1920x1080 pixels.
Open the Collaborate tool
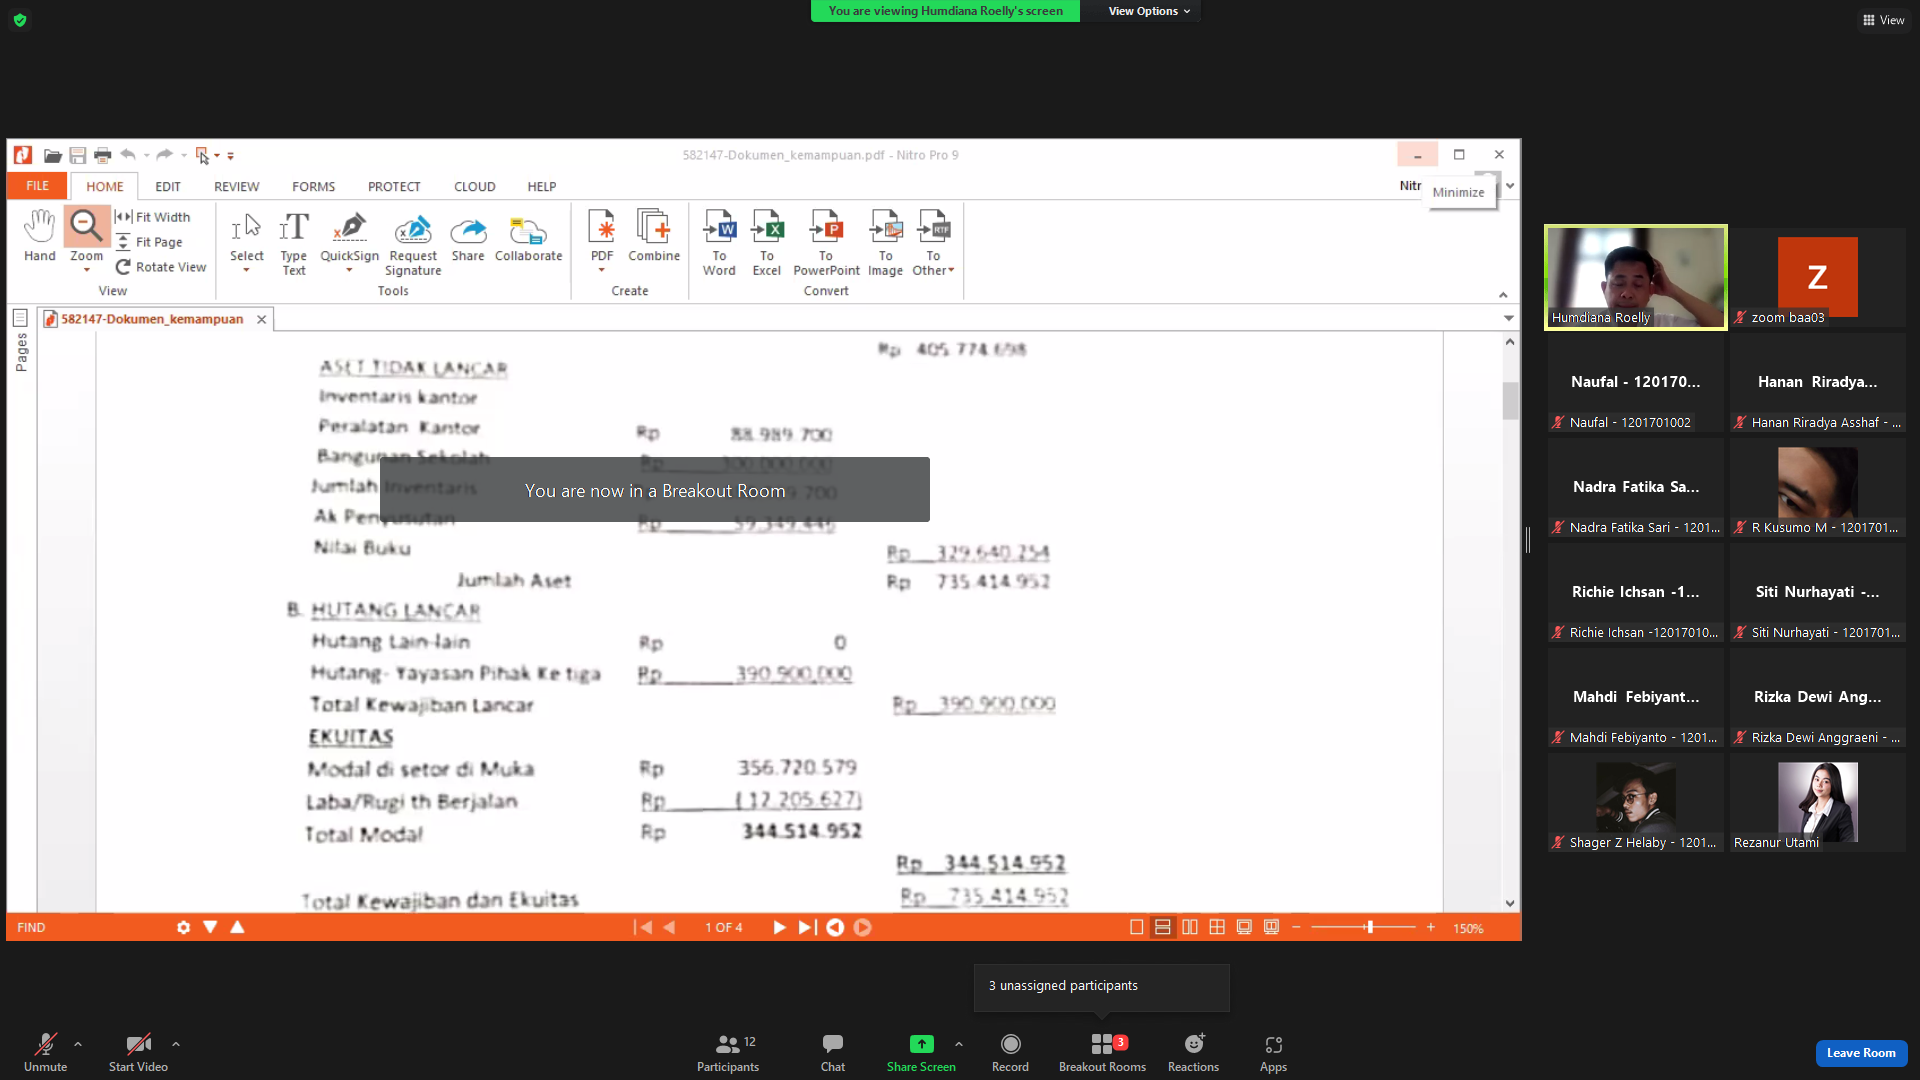pyautogui.click(x=528, y=238)
